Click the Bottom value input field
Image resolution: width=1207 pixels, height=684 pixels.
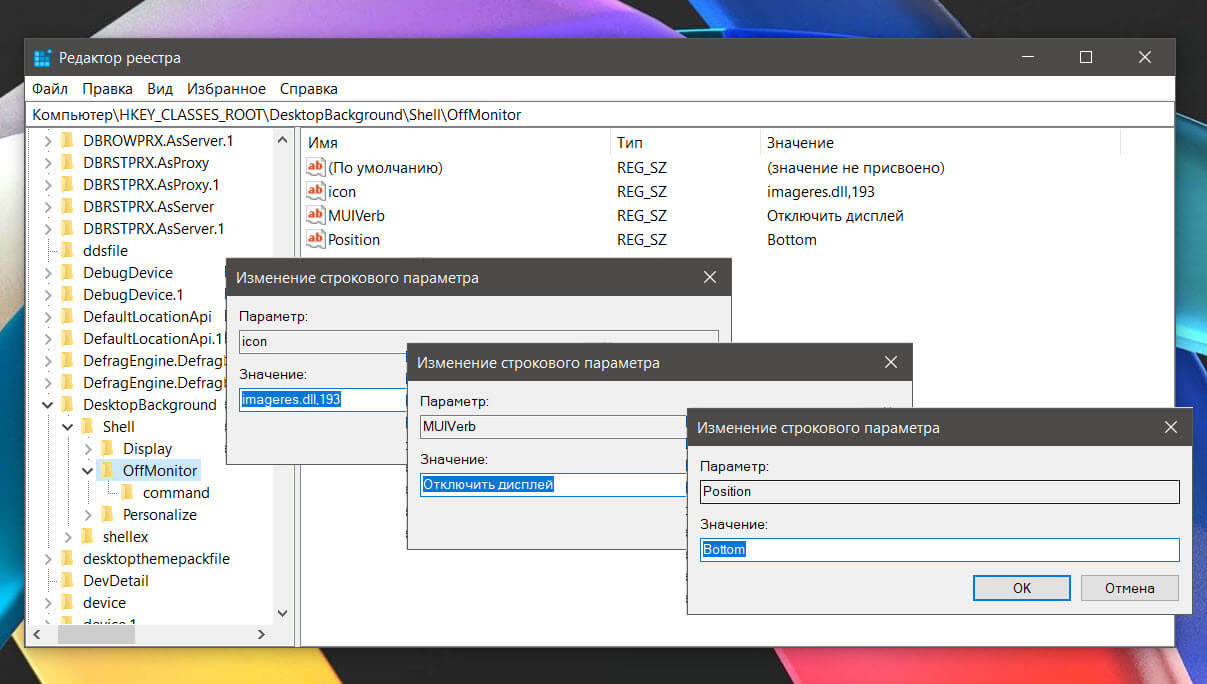pos(940,550)
